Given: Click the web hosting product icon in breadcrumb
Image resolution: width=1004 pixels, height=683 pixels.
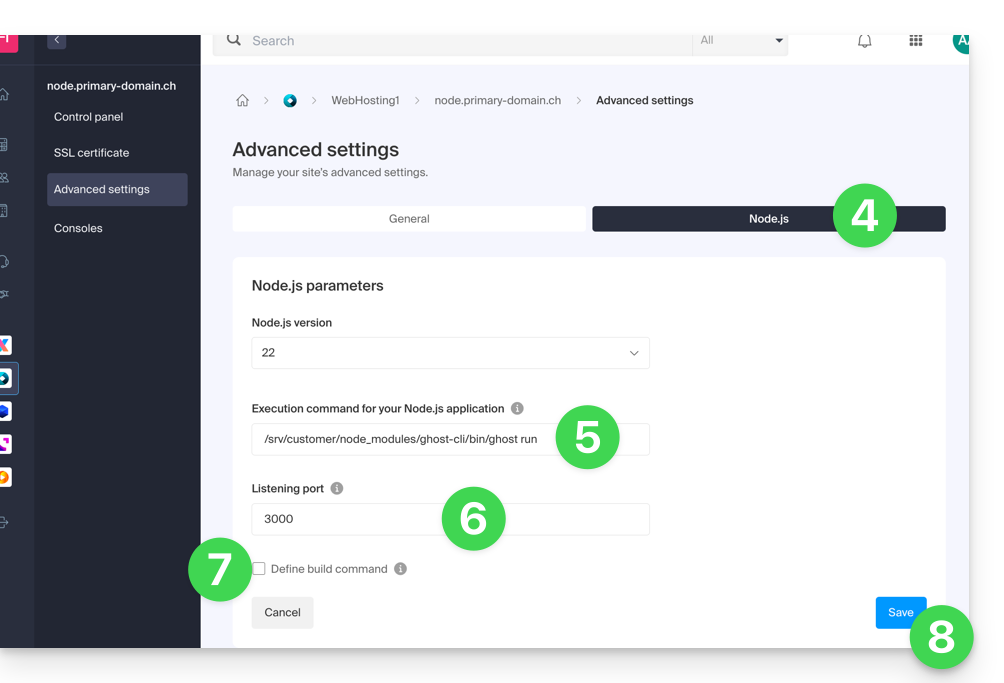Looking at the screenshot, I should (290, 100).
